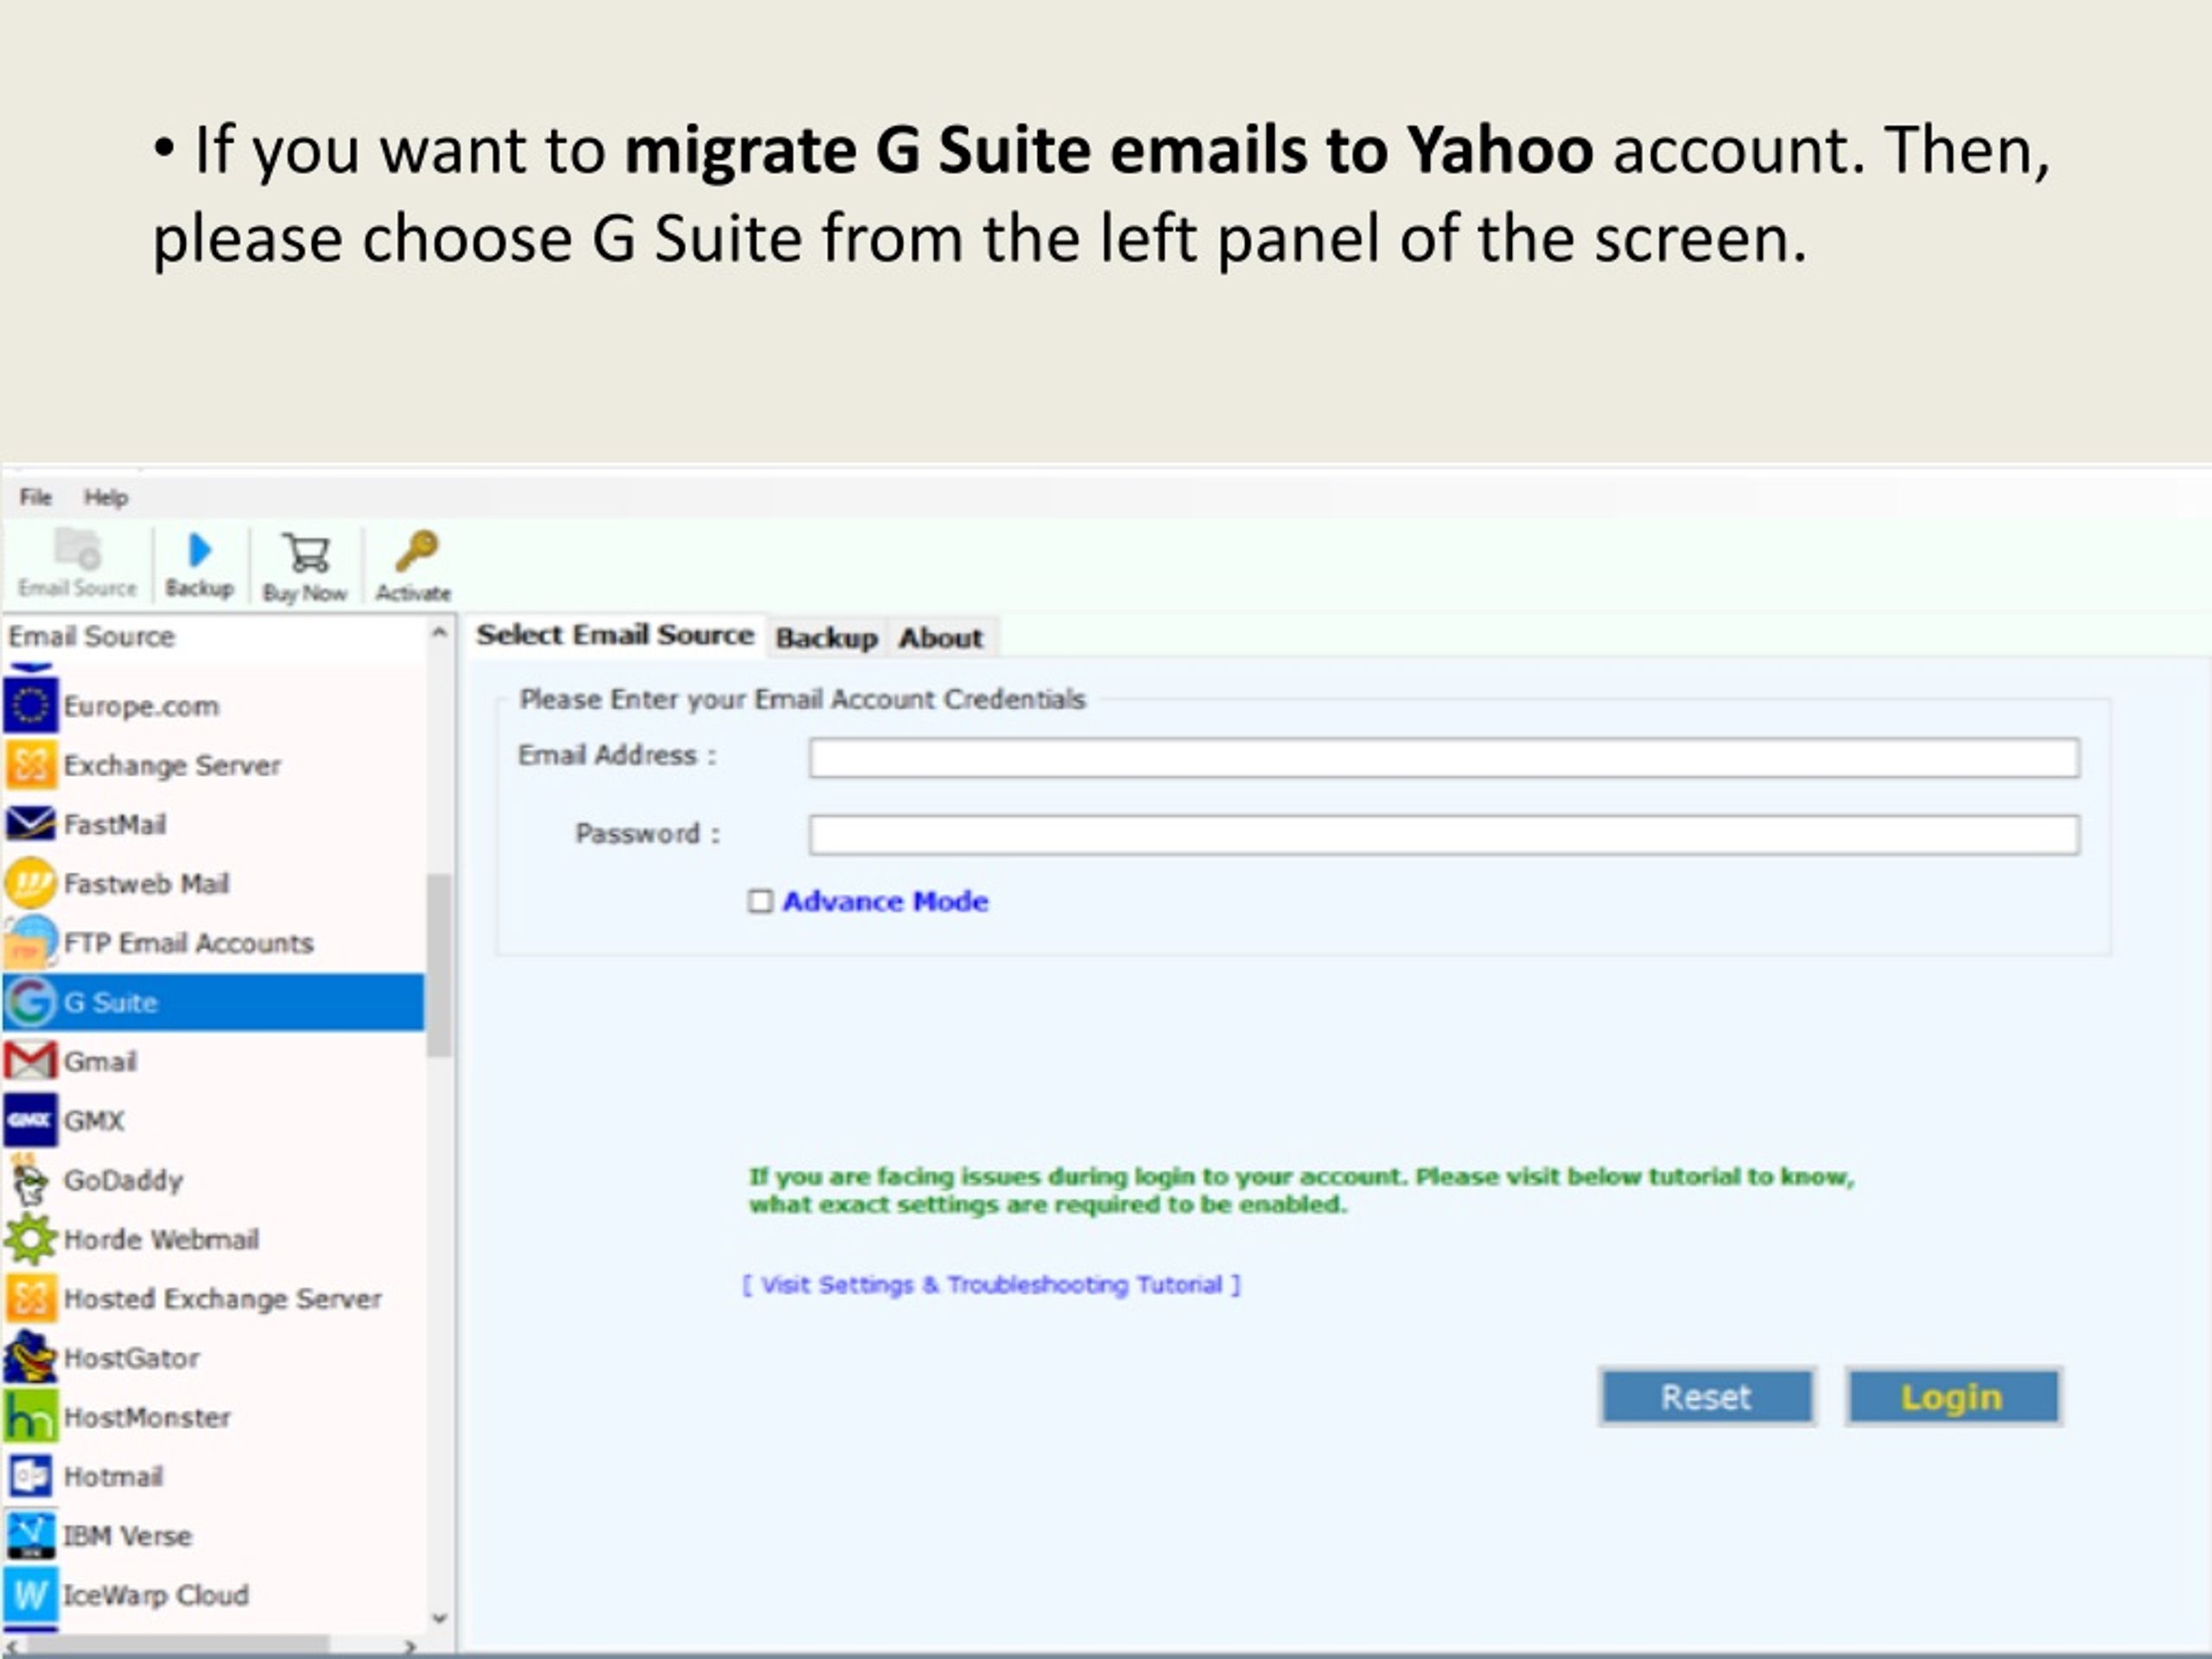
Task: Click the Activate key icon
Action: click(x=416, y=551)
